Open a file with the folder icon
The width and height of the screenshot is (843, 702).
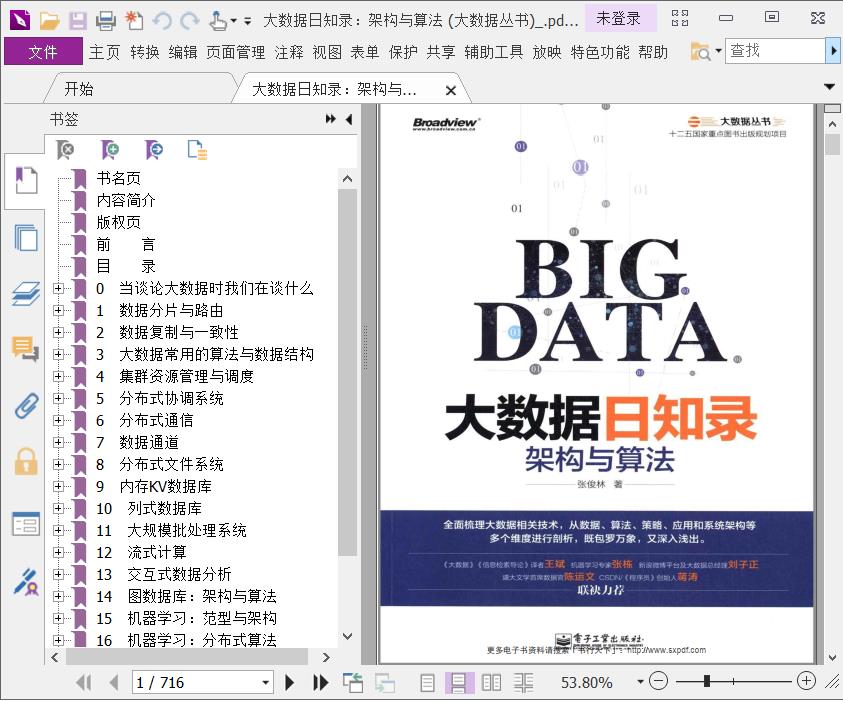(49, 20)
